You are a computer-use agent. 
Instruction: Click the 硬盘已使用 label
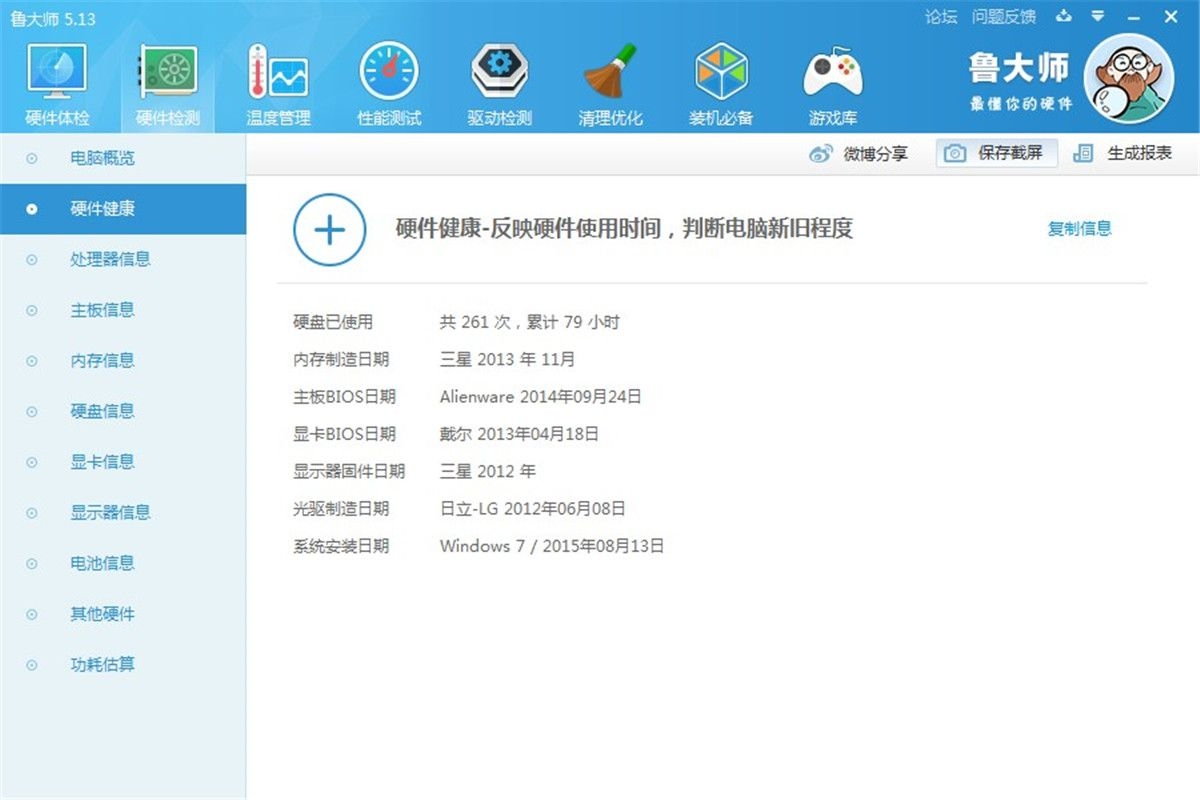pos(333,322)
